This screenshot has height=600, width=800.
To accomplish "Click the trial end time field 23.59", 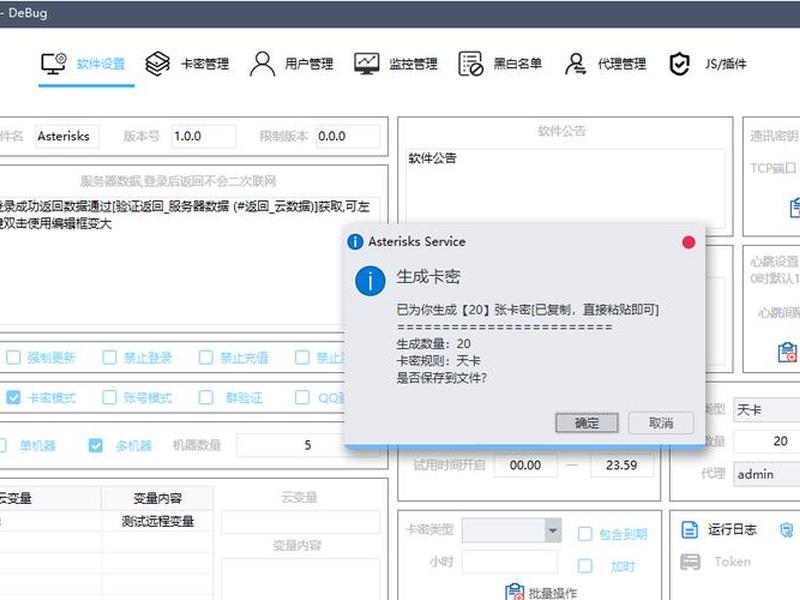I will [621, 465].
